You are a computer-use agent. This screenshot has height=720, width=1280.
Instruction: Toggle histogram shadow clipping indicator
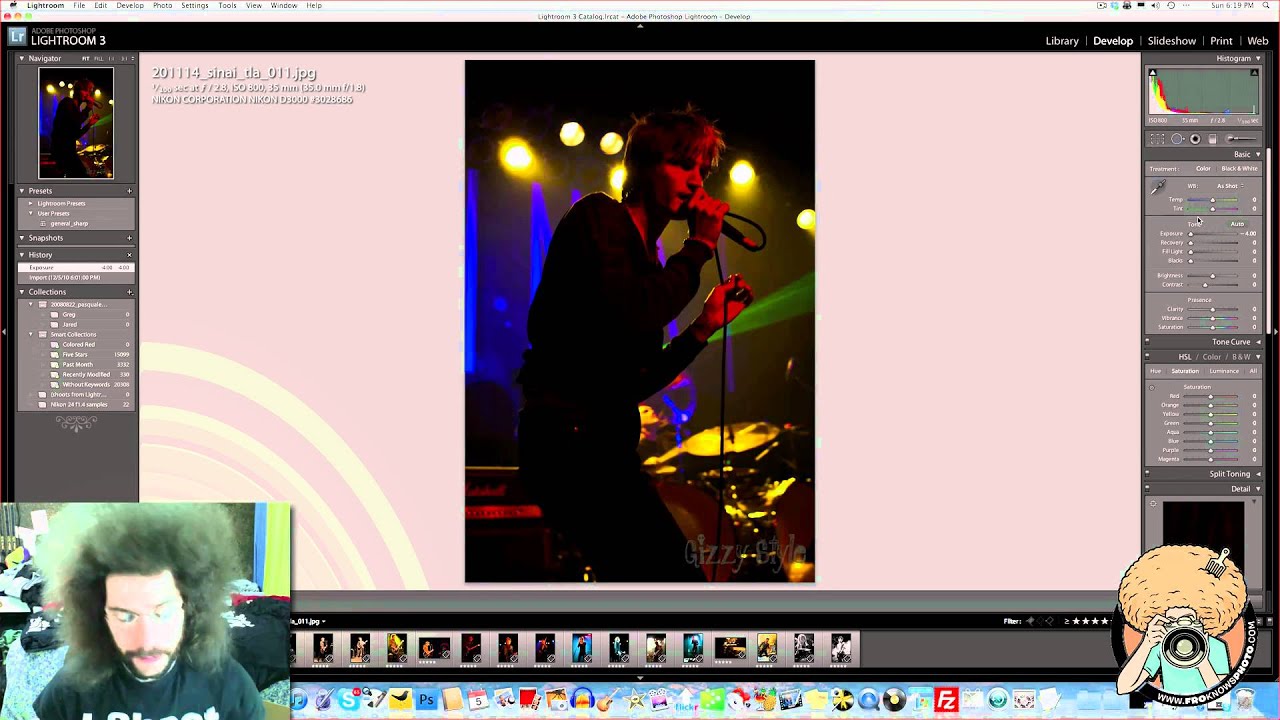coord(1152,73)
